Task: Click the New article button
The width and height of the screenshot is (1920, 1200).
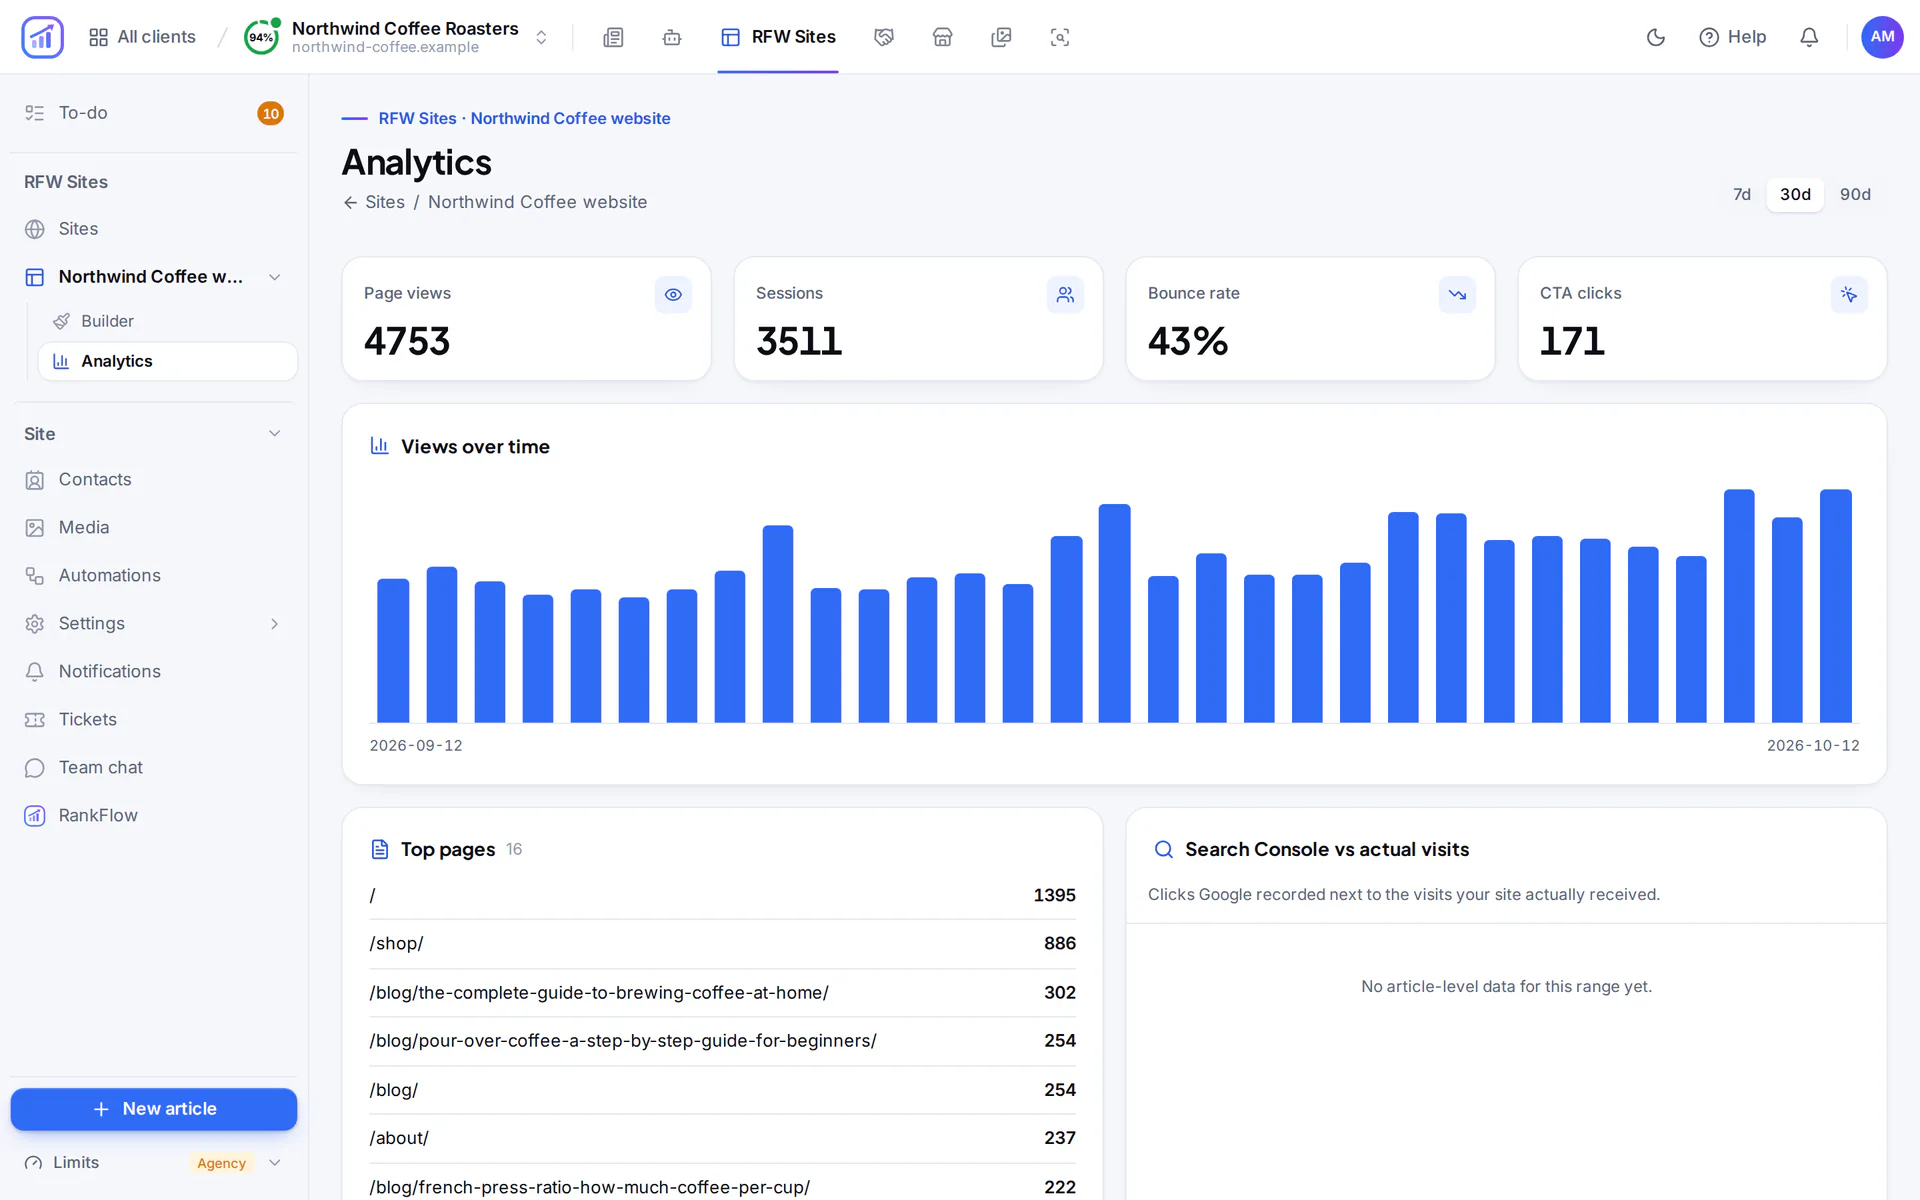Action: (154, 1109)
